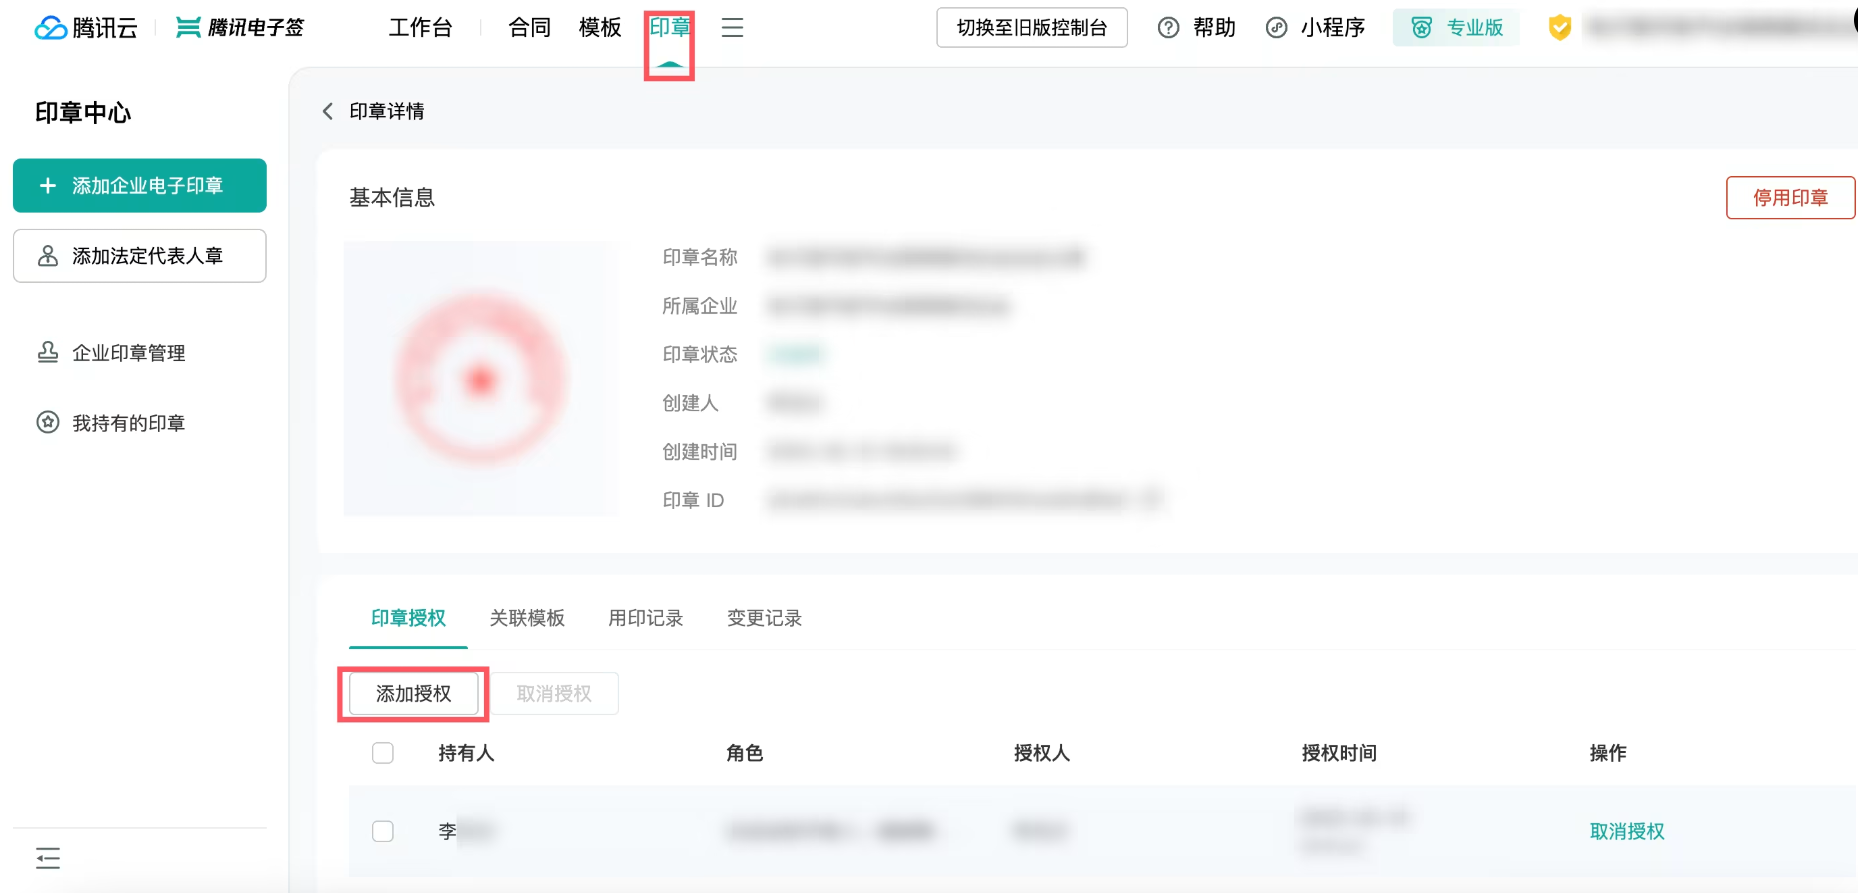The width and height of the screenshot is (1858, 893).
Task: Click the 授权人 column header
Action: (x=1042, y=753)
